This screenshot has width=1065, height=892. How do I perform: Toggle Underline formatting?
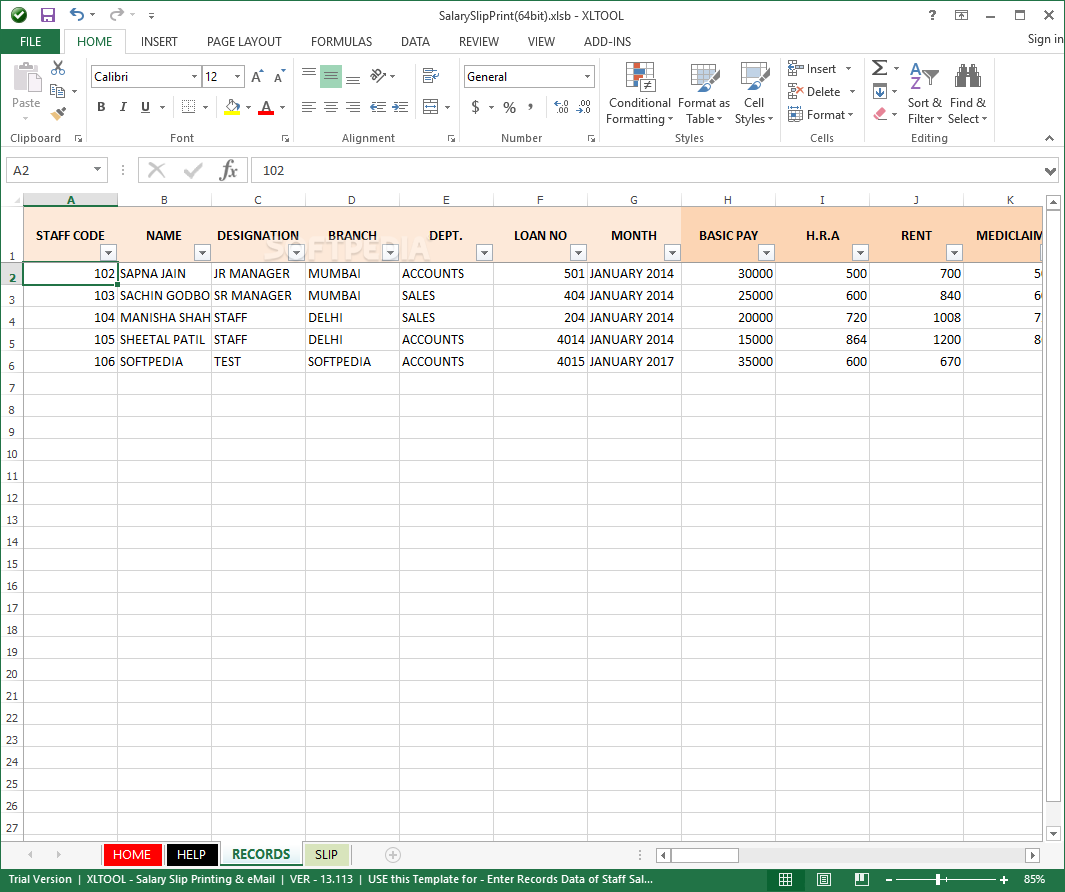145,107
